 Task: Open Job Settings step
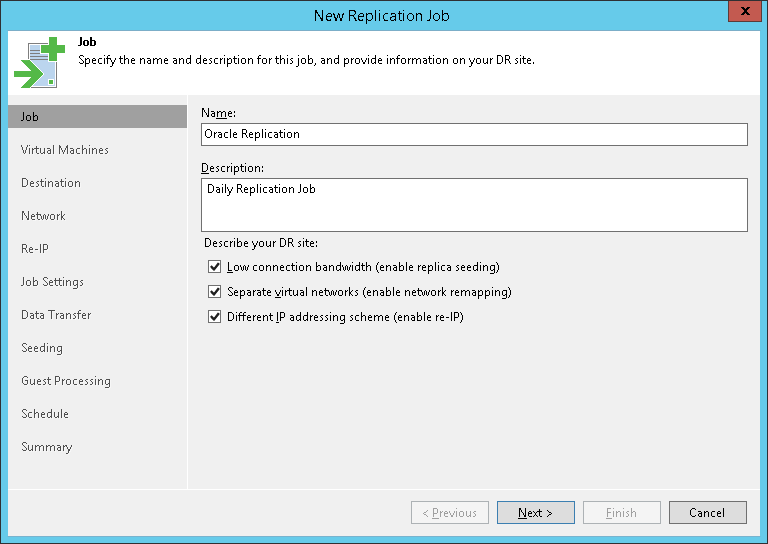(x=52, y=282)
